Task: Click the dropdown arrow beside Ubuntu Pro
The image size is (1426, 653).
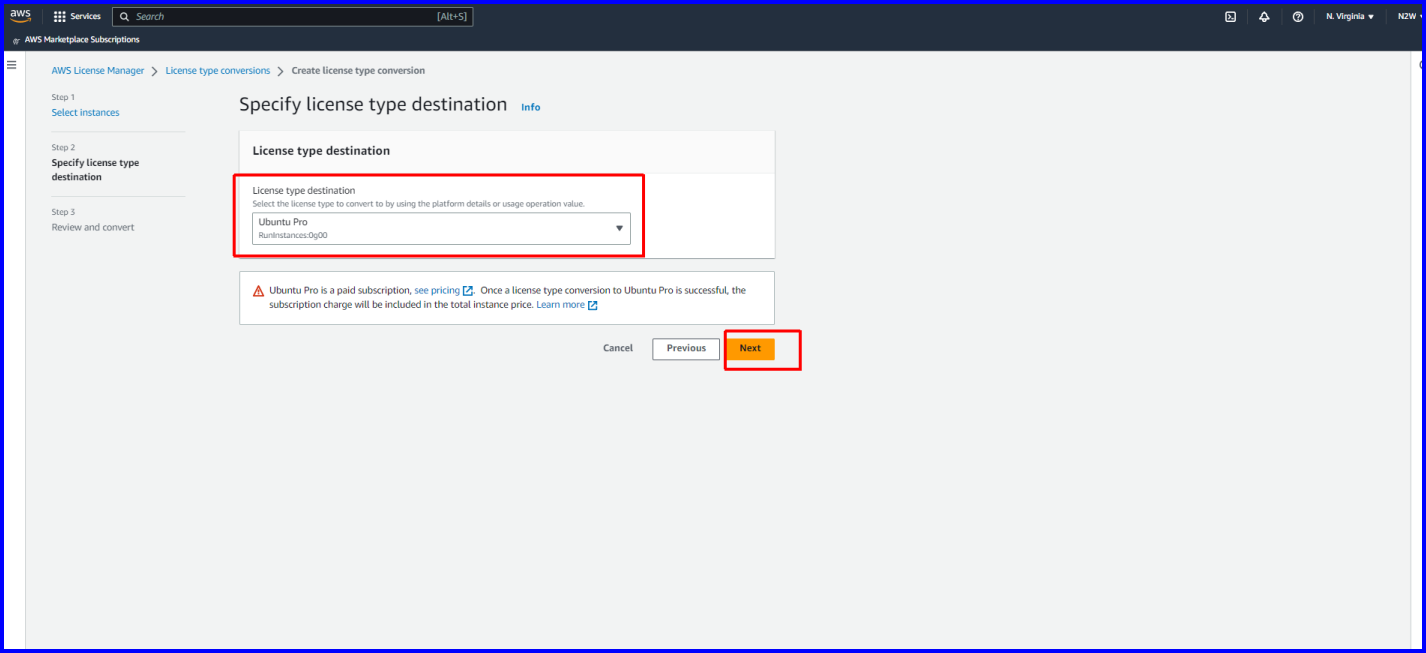Action: [619, 228]
